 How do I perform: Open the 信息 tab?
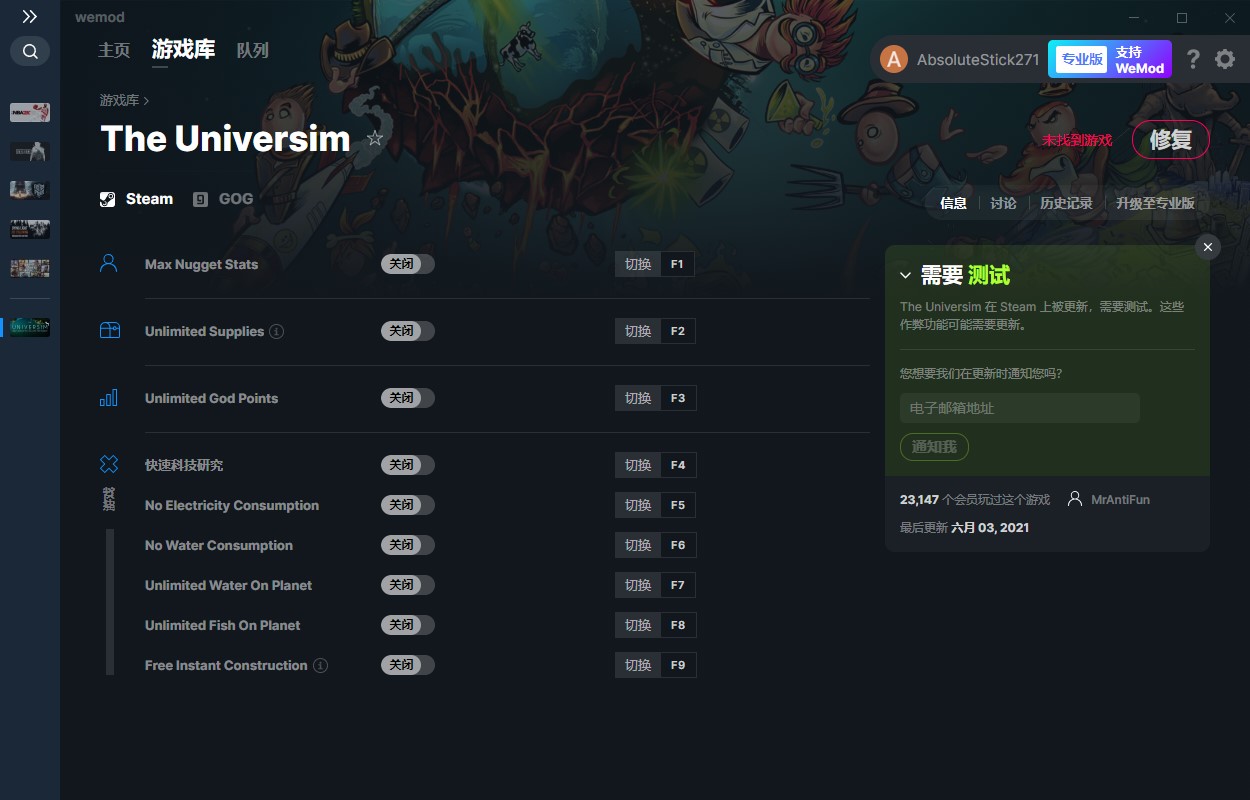953,203
